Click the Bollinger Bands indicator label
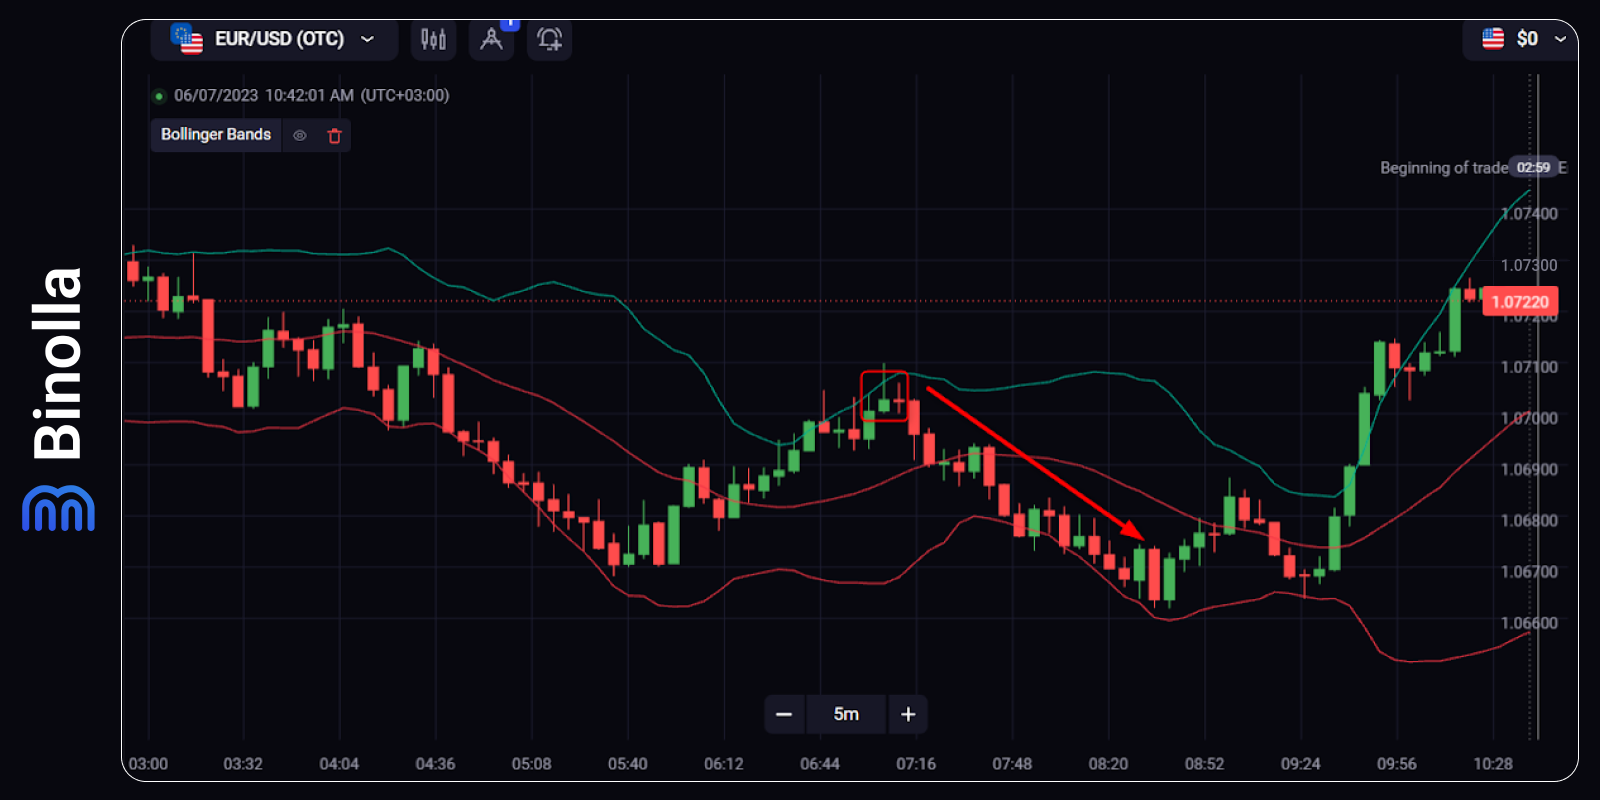Viewport: 1600px width, 800px height. coord(216,134)
